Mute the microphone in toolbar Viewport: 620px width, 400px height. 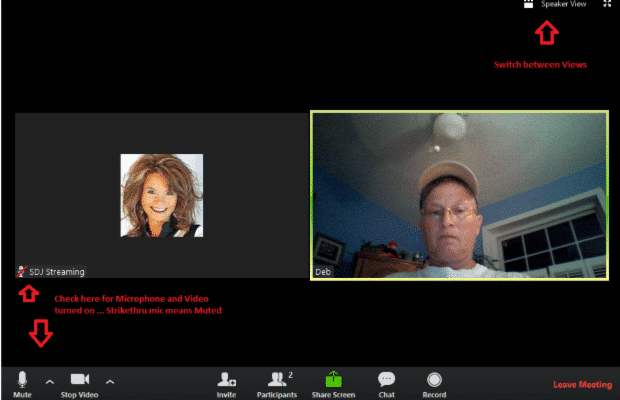pos(22,384)
